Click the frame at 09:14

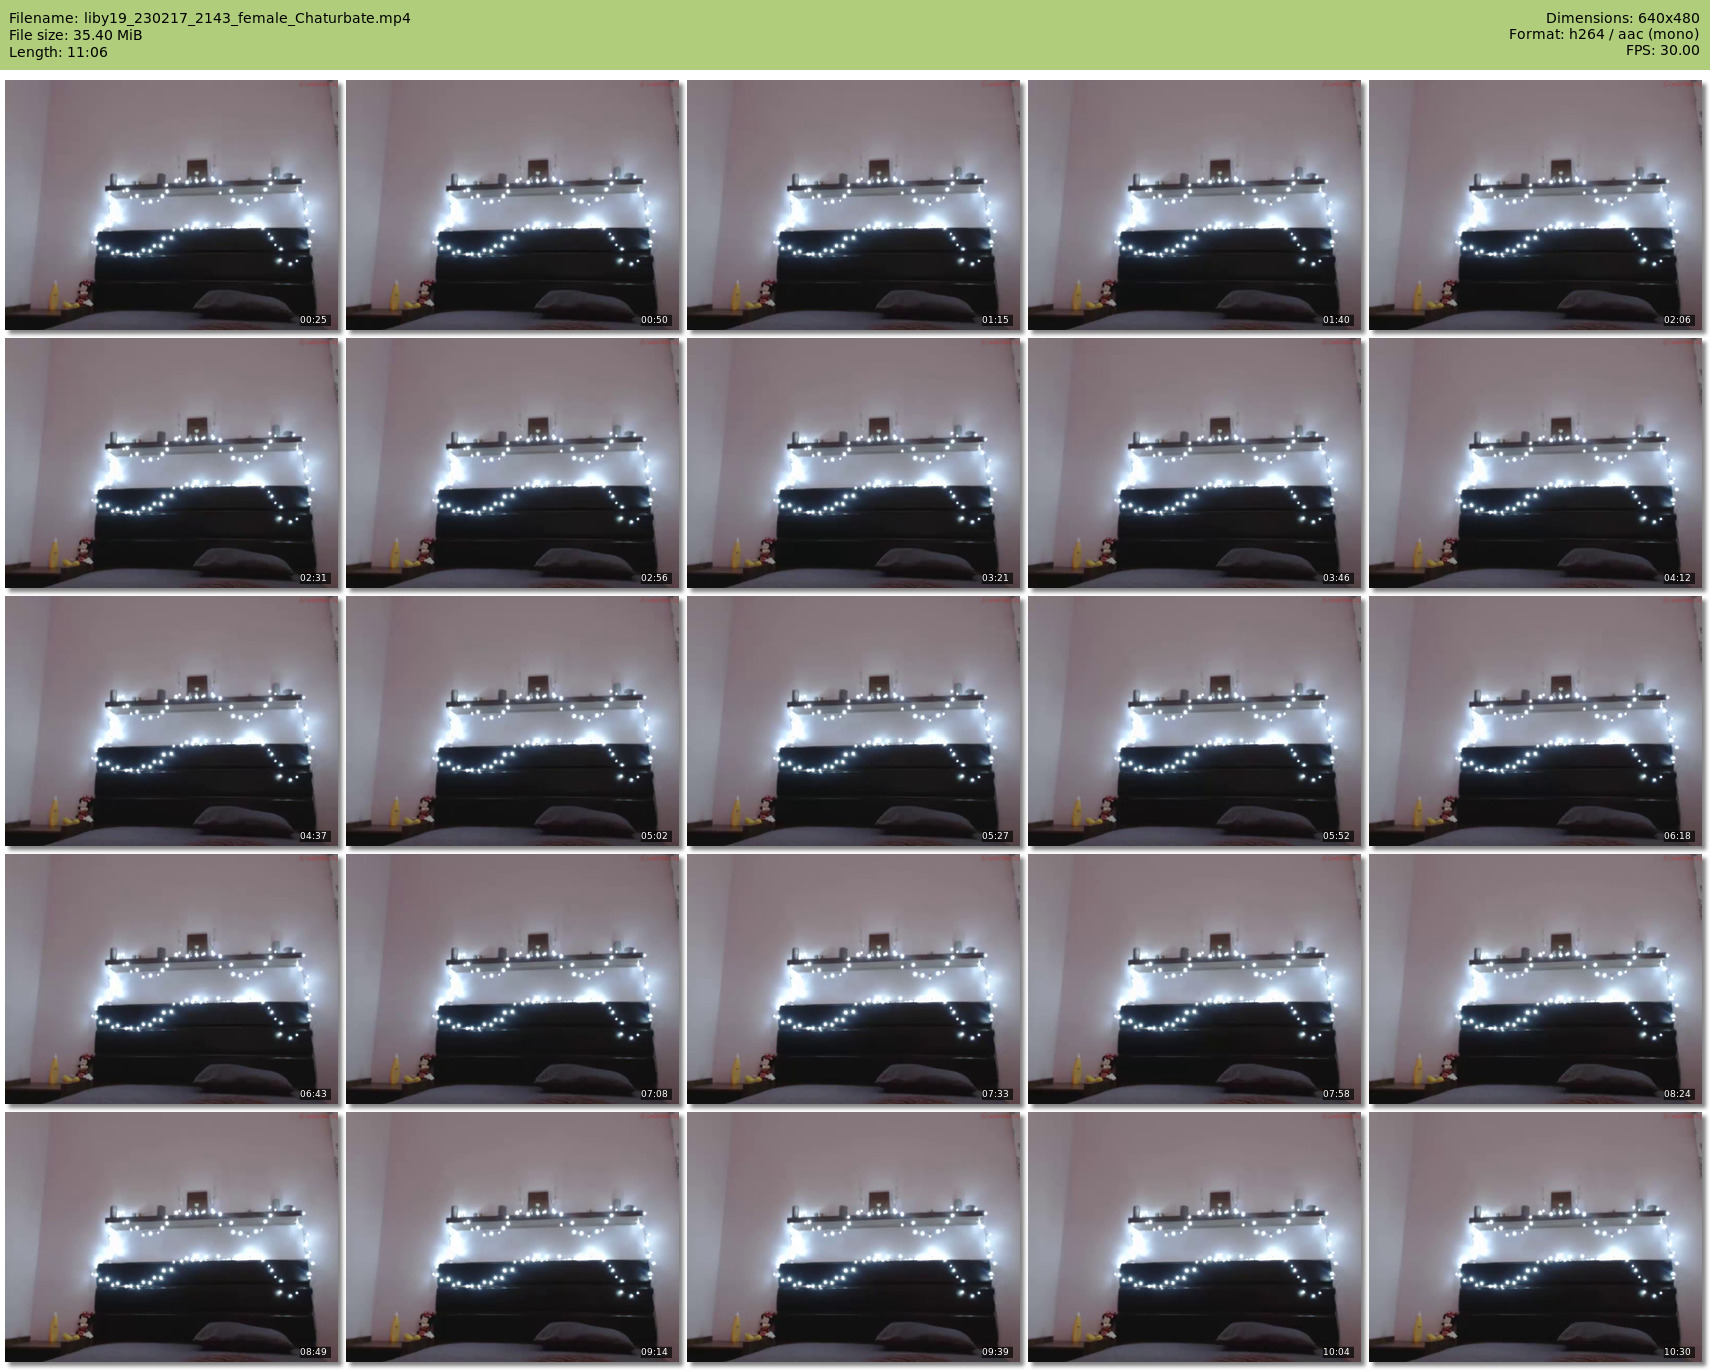point(512,1237)
